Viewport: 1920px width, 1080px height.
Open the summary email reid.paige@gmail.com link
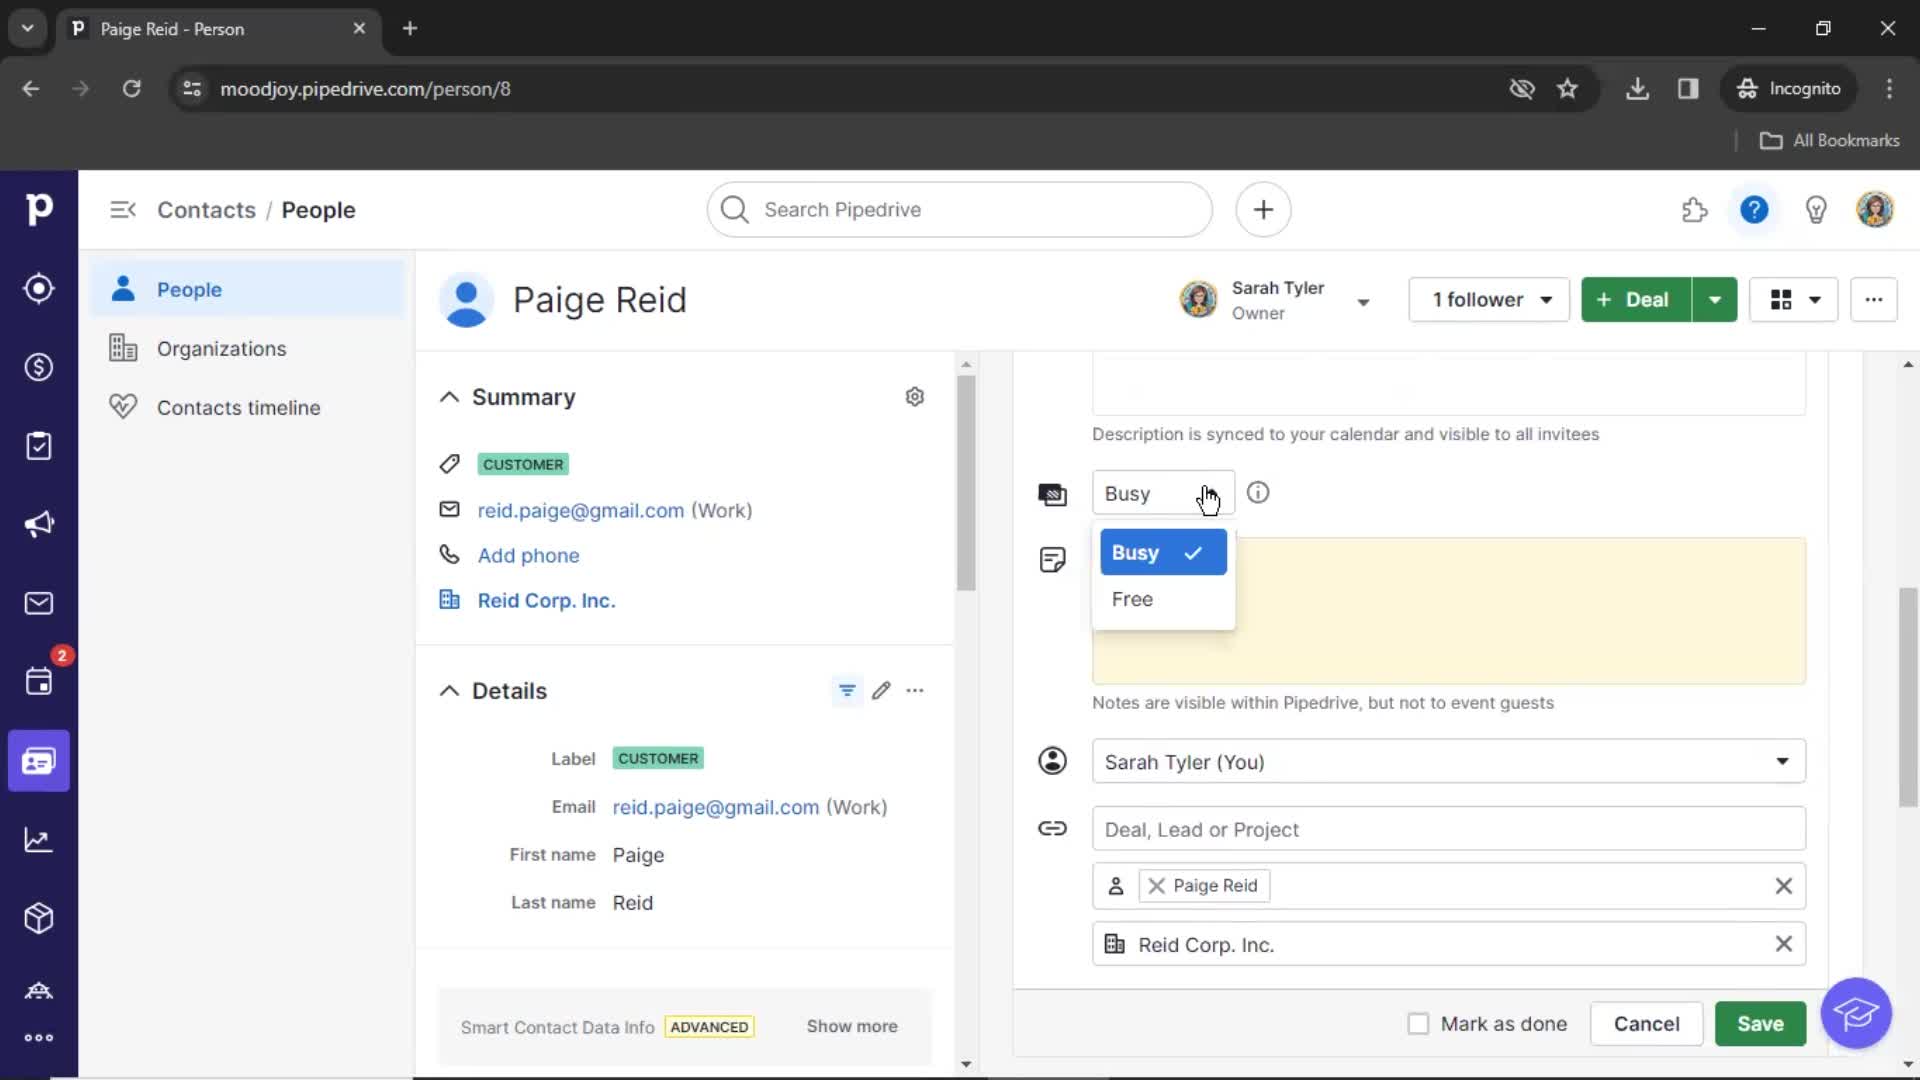click(581, 511)
